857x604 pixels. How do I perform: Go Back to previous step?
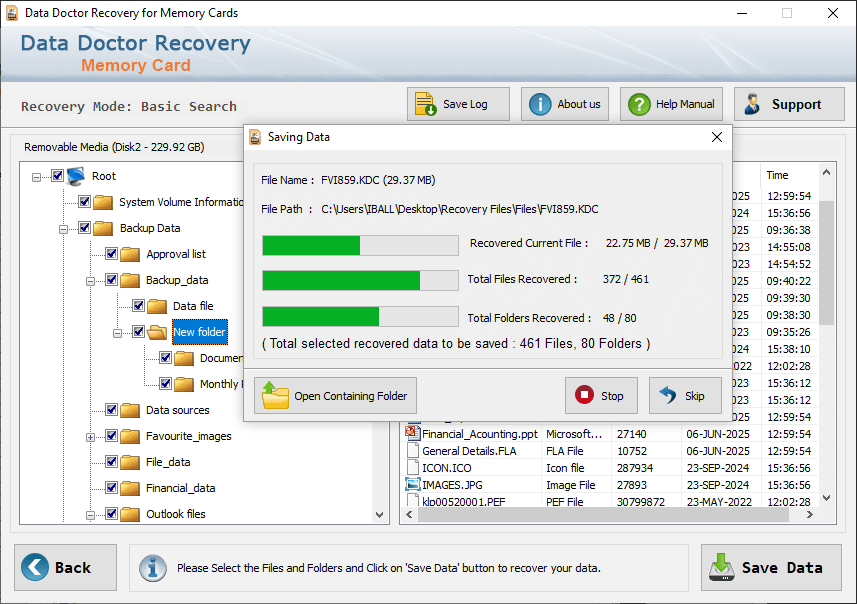[66, 567]
